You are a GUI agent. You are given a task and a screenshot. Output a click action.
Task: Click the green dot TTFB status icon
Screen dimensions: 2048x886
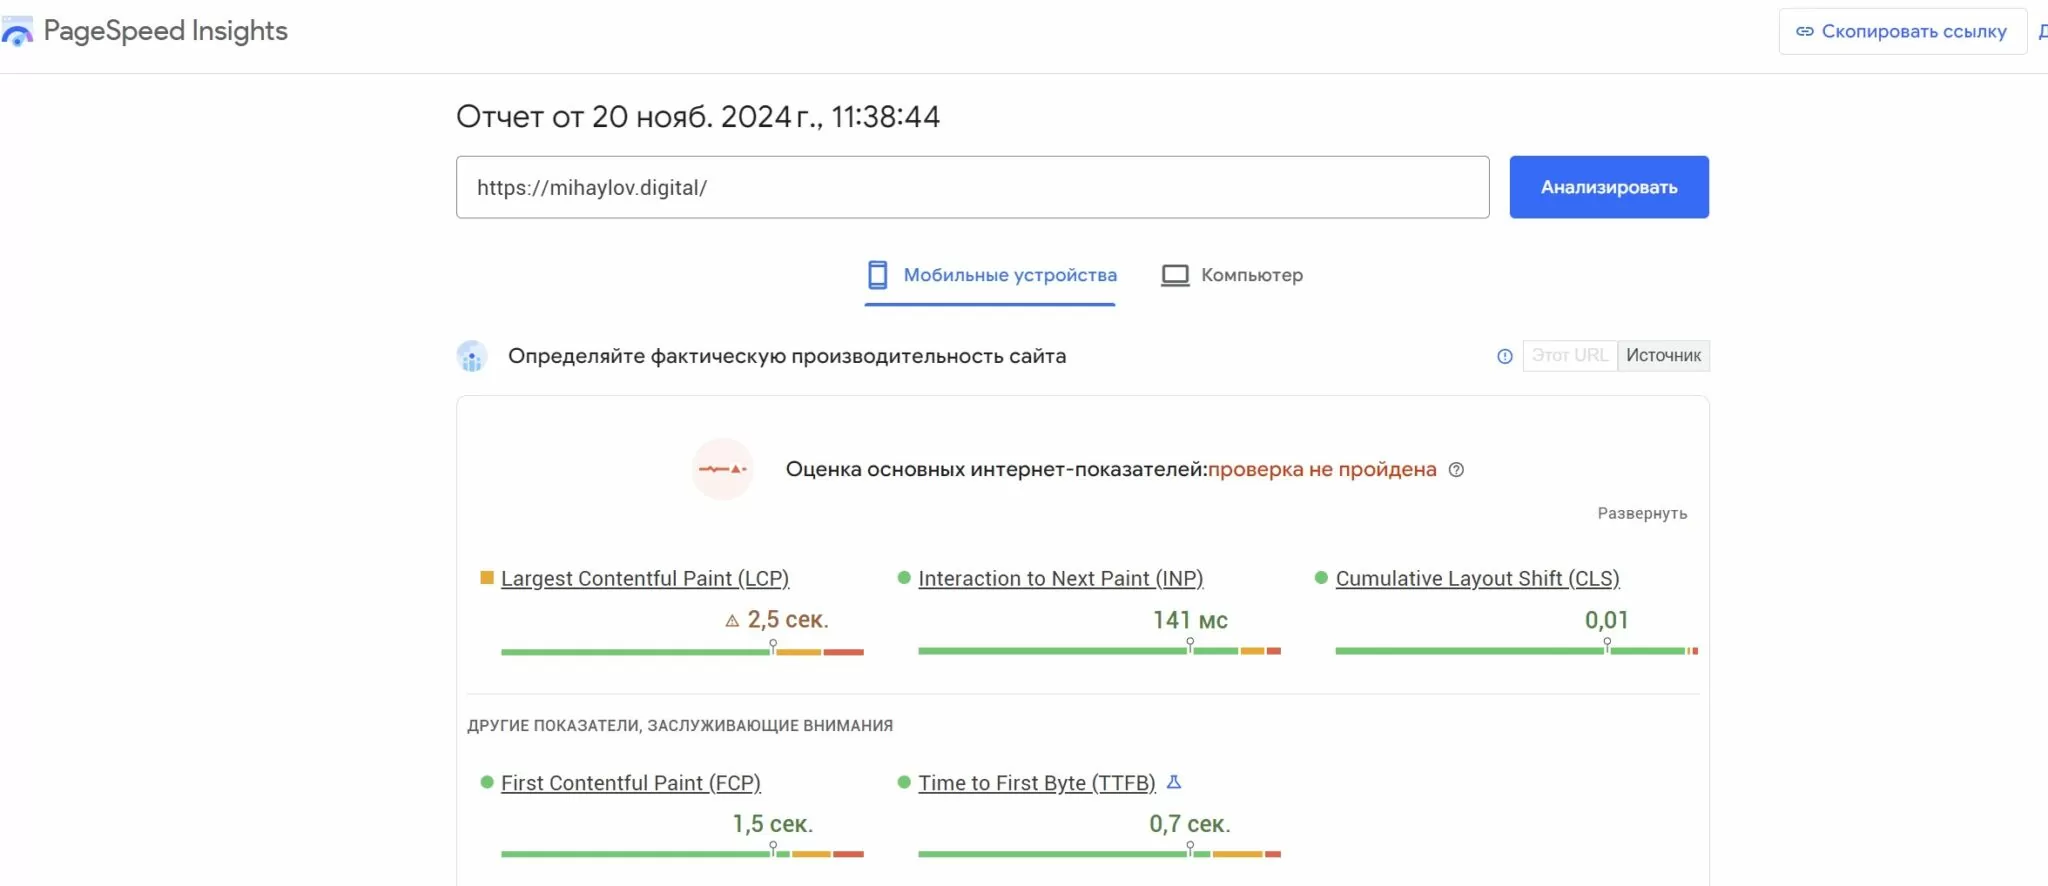(904, 782)
